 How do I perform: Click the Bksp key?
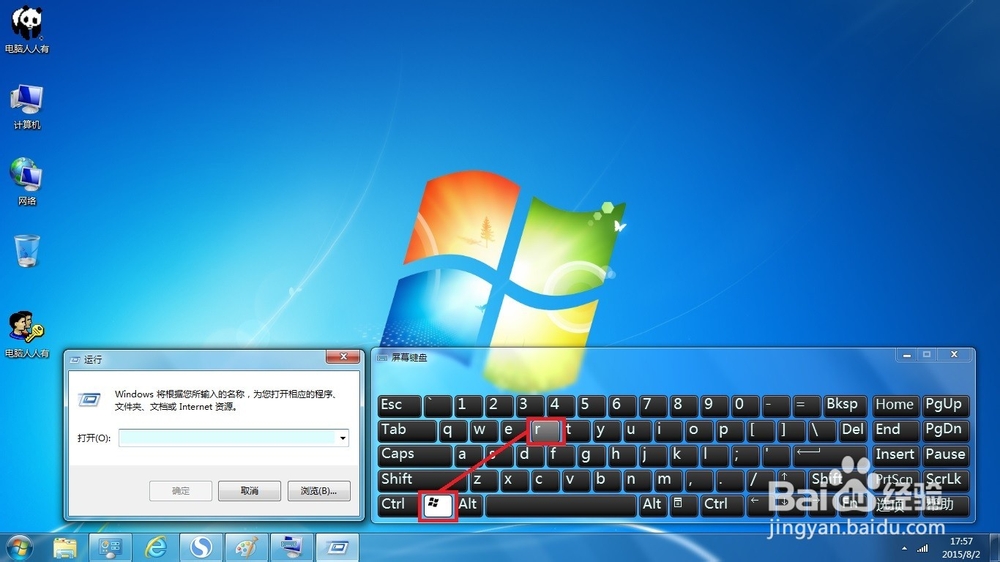[x=843, y=405]
